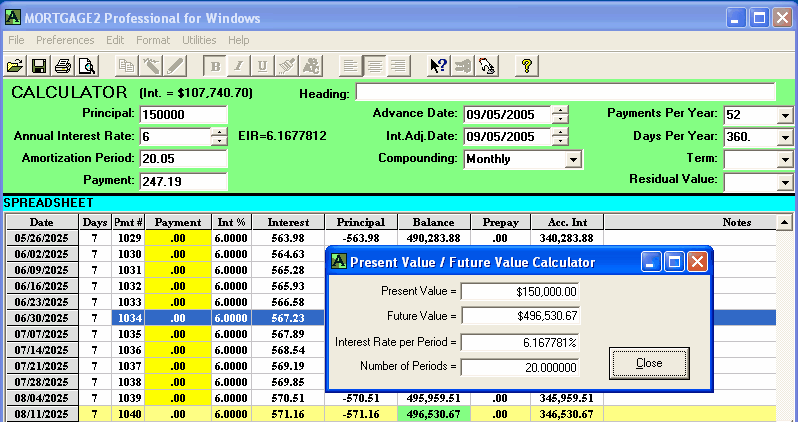798x422 pixels.
Task: Click the Open file folder icon
Action: point(15,66)
